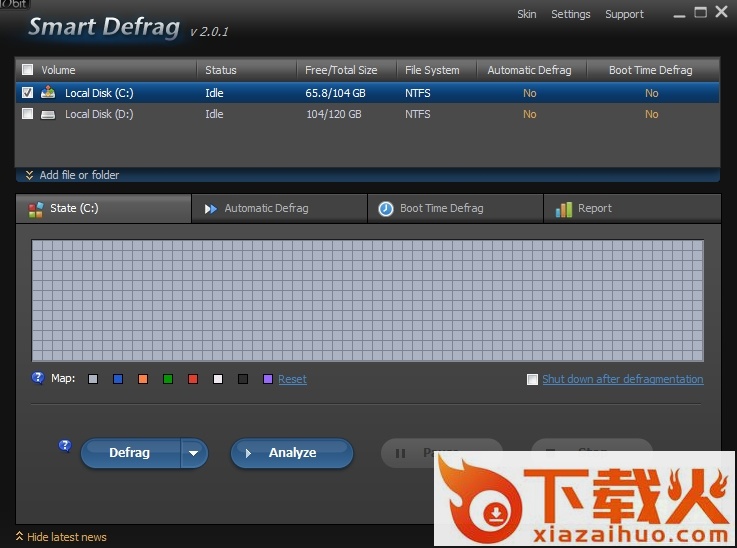
Task: Click the clock icon on Boot Time Defrag tab
Action: click(x=386, y=209)
